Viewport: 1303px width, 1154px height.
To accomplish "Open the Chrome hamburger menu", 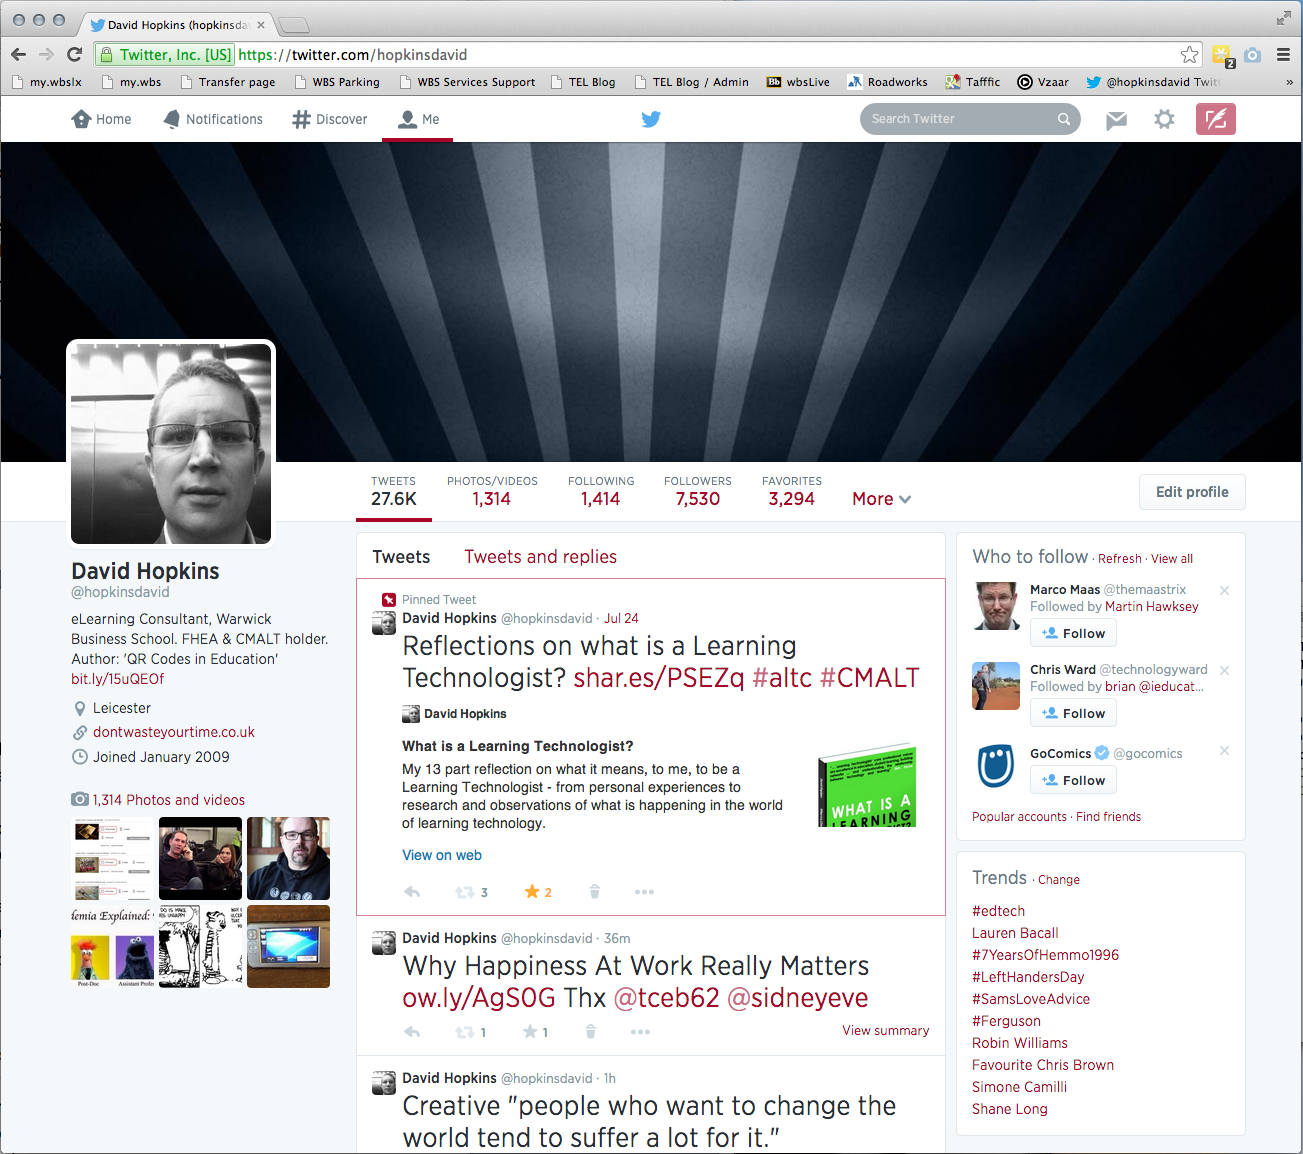I will tap(1283, 55).
